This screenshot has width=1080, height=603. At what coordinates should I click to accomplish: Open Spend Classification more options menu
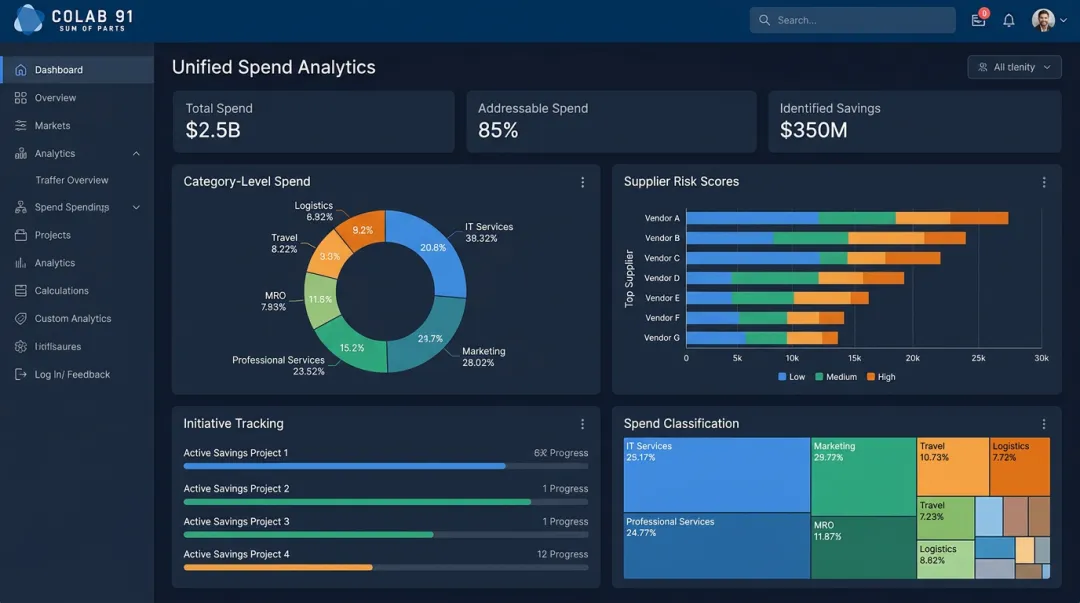point(1044,424)
